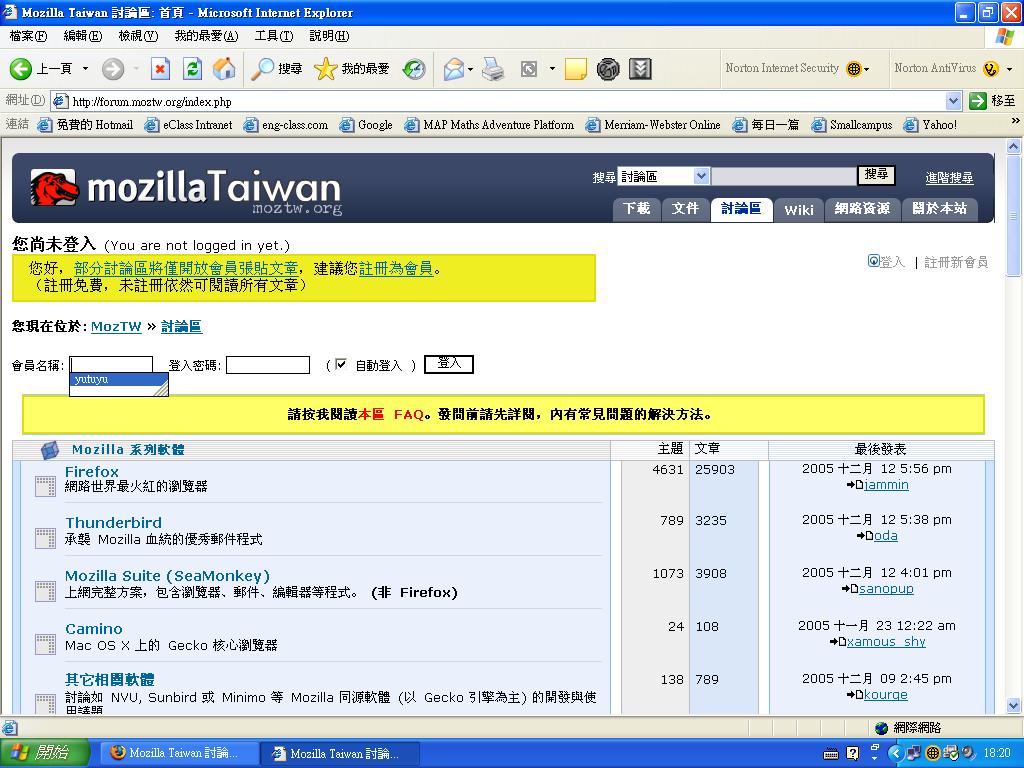
Task: Open the Norton AntiVirus dropdown arrow
Action: click(x=1010, y=69)
